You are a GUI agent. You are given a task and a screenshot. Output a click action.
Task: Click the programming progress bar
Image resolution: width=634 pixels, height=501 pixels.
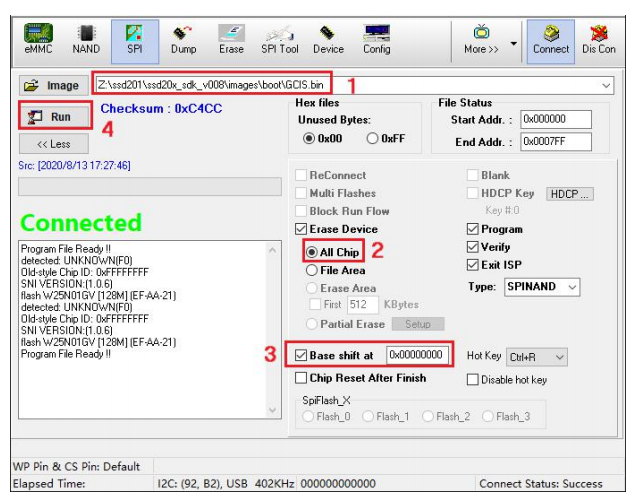tap(150, 186)
